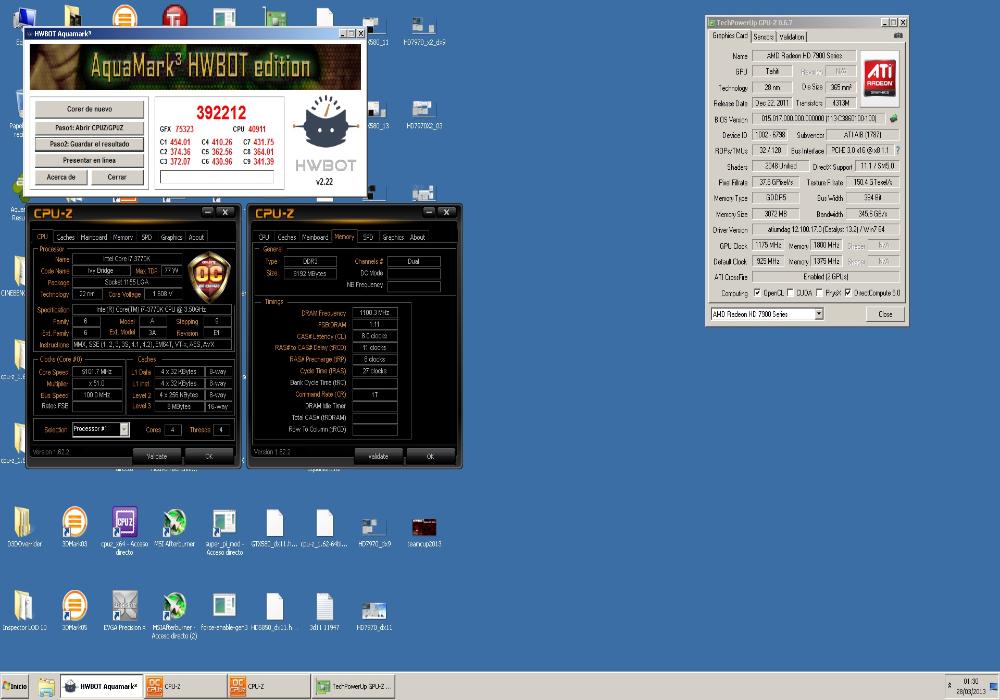Click the bus interface question mark in GPU-Z
The width and height of the screenshot is (1000, 700).
[897, 150]
